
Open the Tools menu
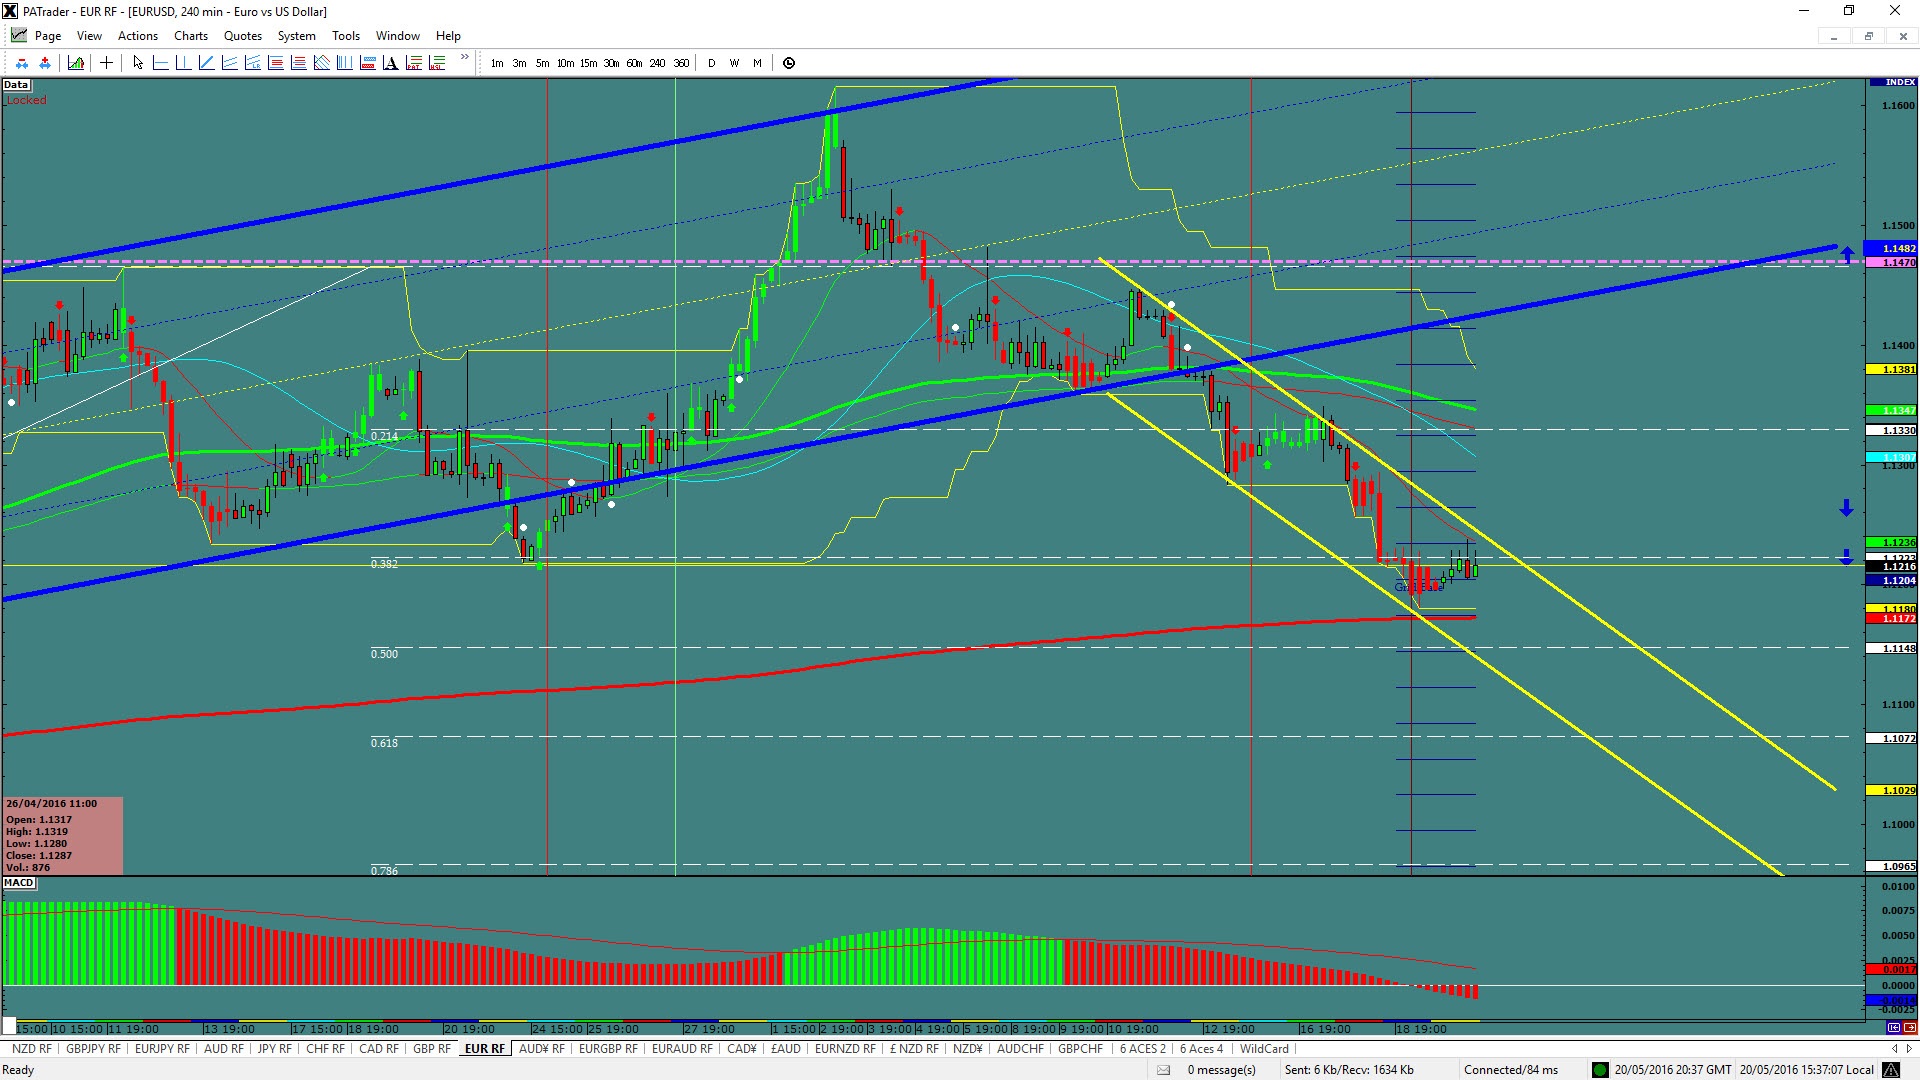tap(346, 36)
